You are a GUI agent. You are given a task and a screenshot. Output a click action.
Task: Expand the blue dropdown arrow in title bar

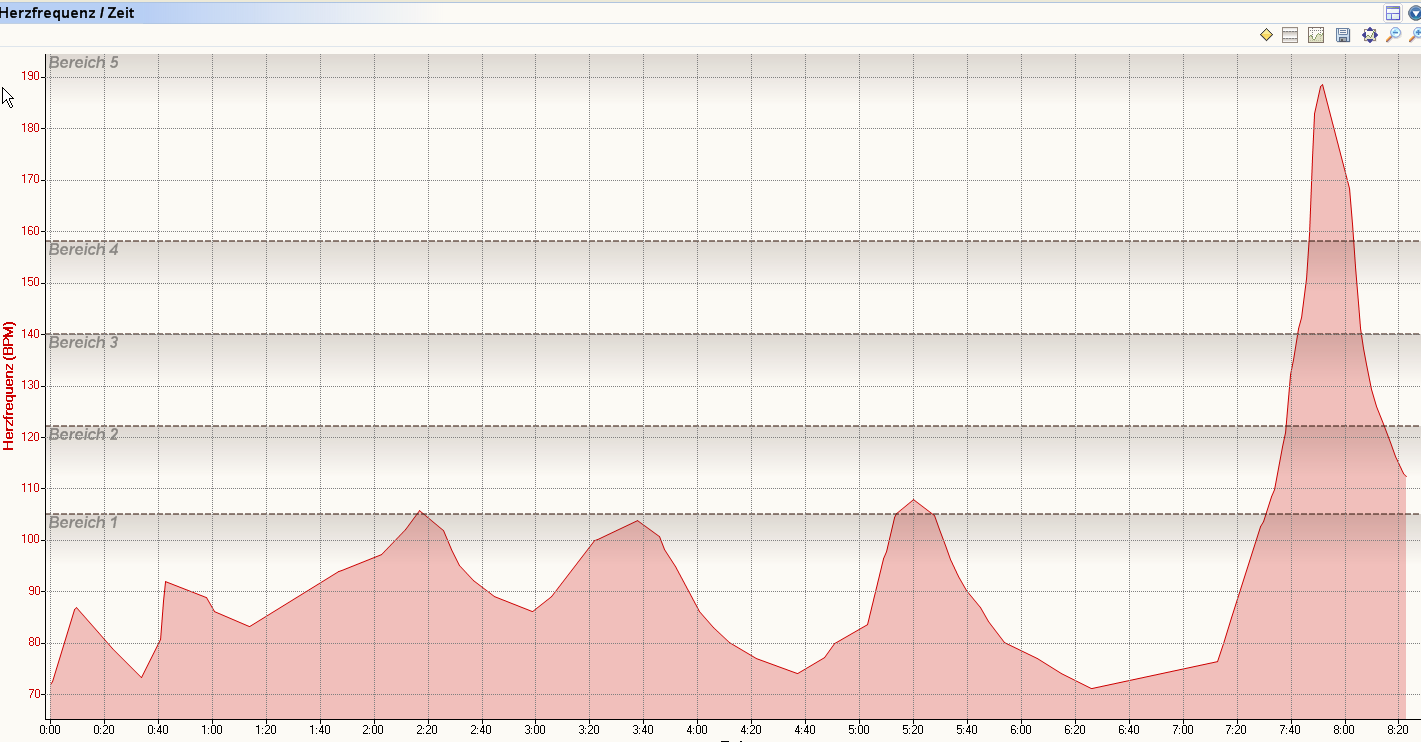1414,13
